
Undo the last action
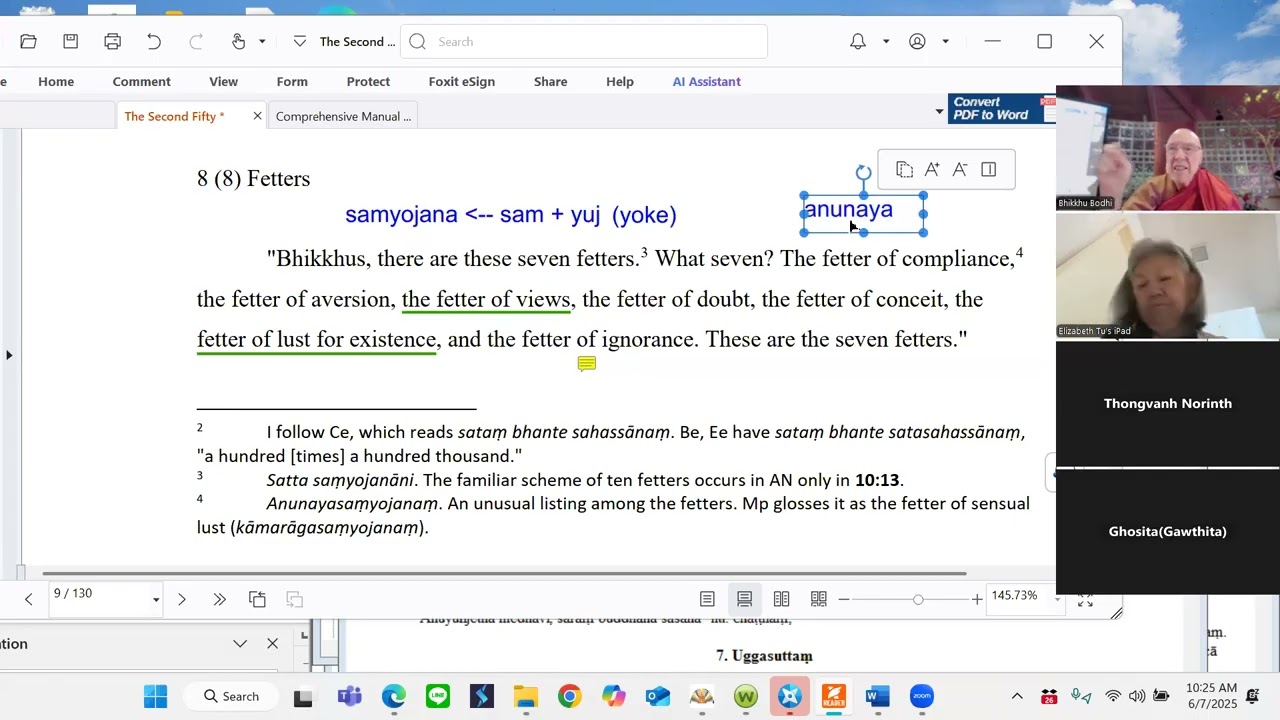pyautogui.click(x=154, y=41)
